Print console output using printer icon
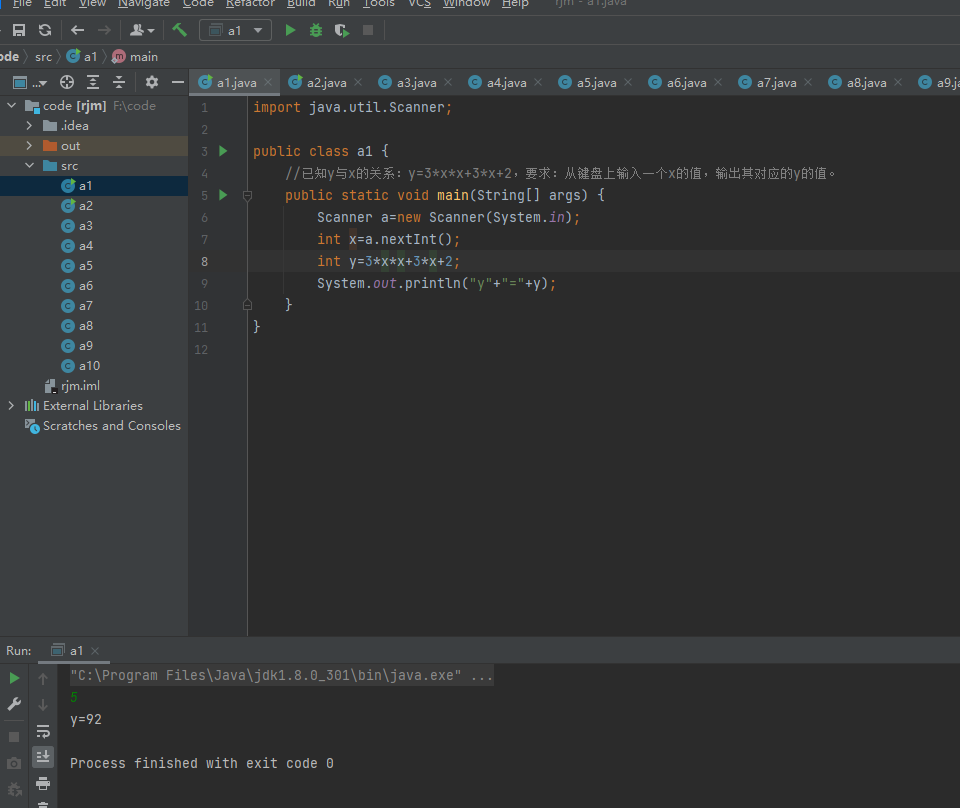Viewport: 960px width, 808px height. [x=43, y=782]
